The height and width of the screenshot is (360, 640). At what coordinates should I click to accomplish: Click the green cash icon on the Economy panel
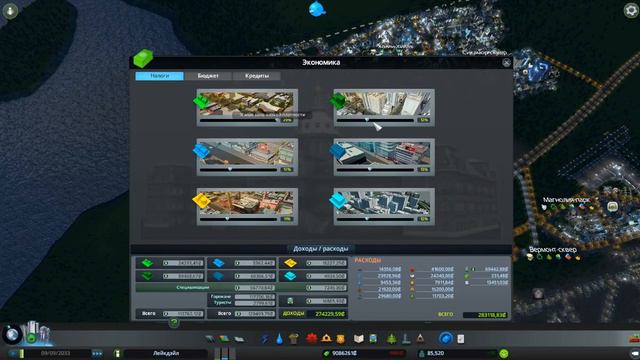click(143, 58)
